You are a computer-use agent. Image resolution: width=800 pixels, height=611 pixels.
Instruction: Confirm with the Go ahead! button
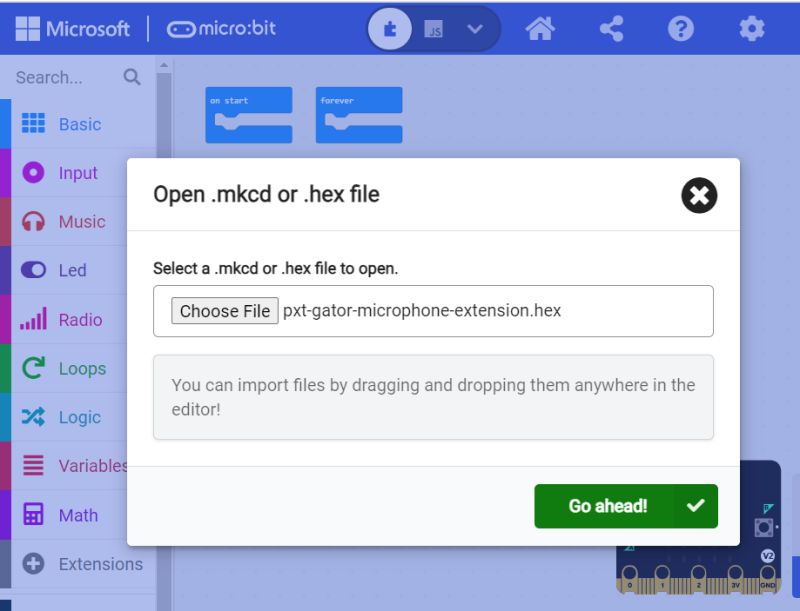(626, 506)
